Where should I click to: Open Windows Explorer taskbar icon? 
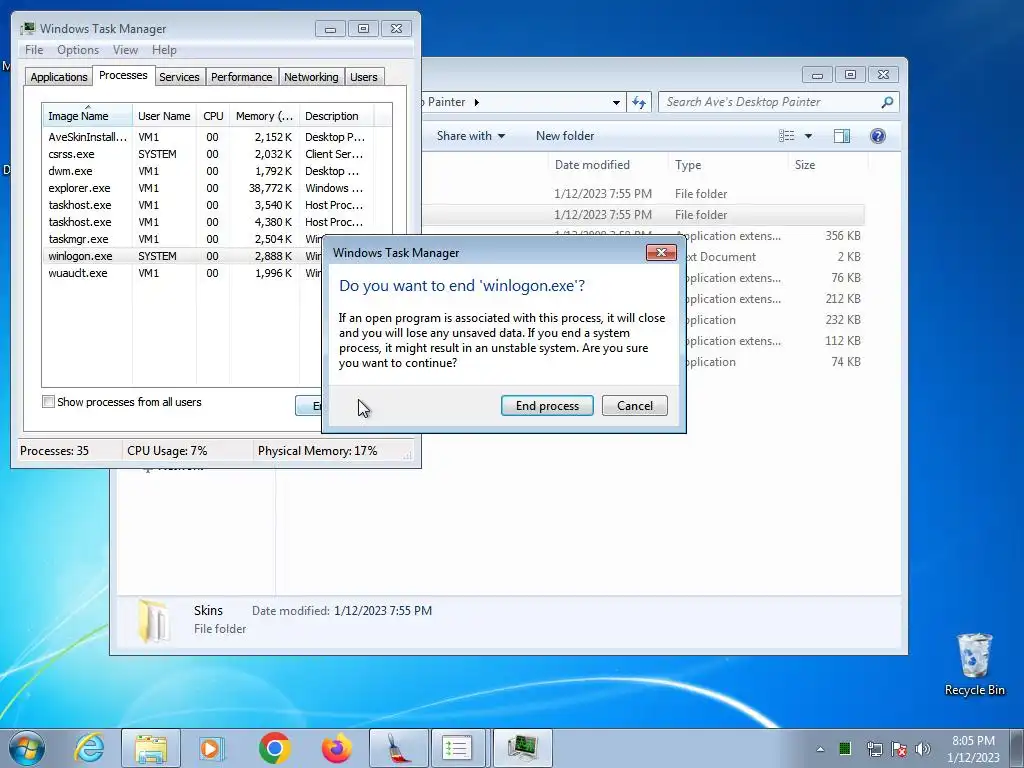(151, 748)
